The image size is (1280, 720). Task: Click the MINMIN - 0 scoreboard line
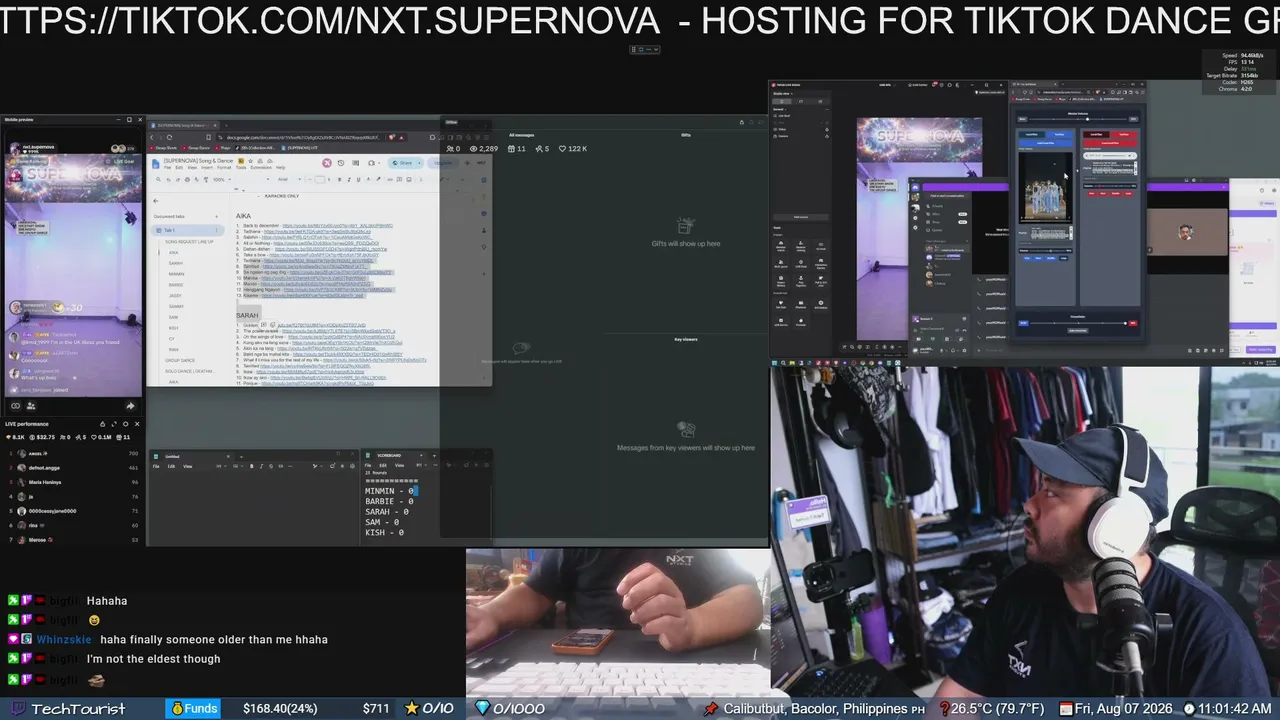tap(391, 491)
